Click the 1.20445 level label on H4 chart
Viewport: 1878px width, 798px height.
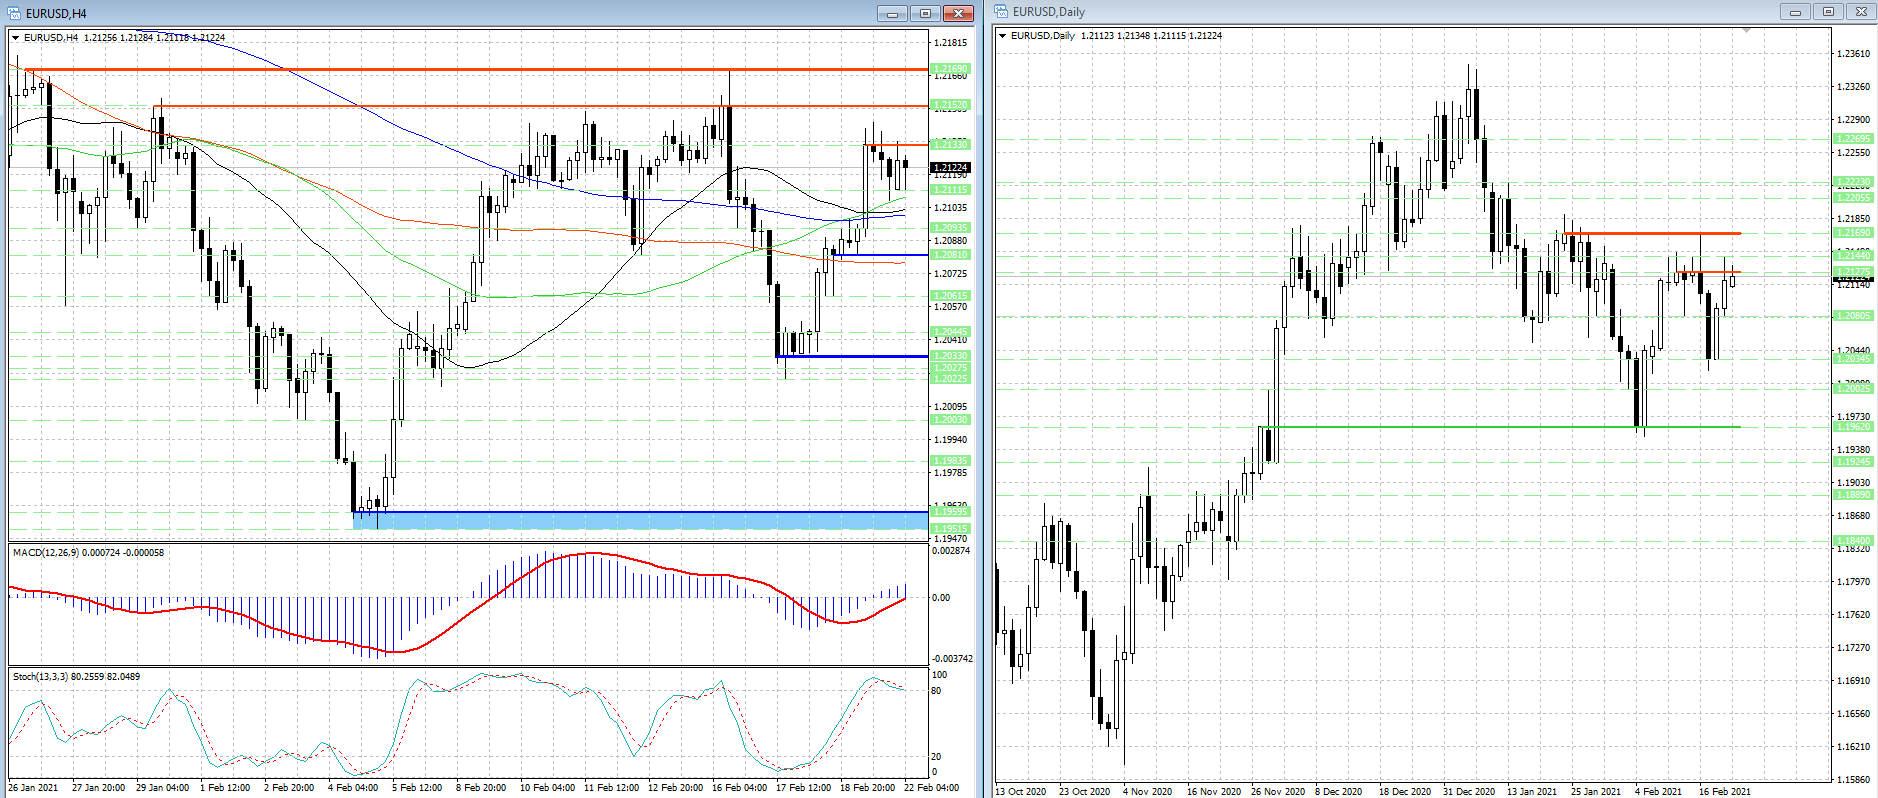(949, 332)
